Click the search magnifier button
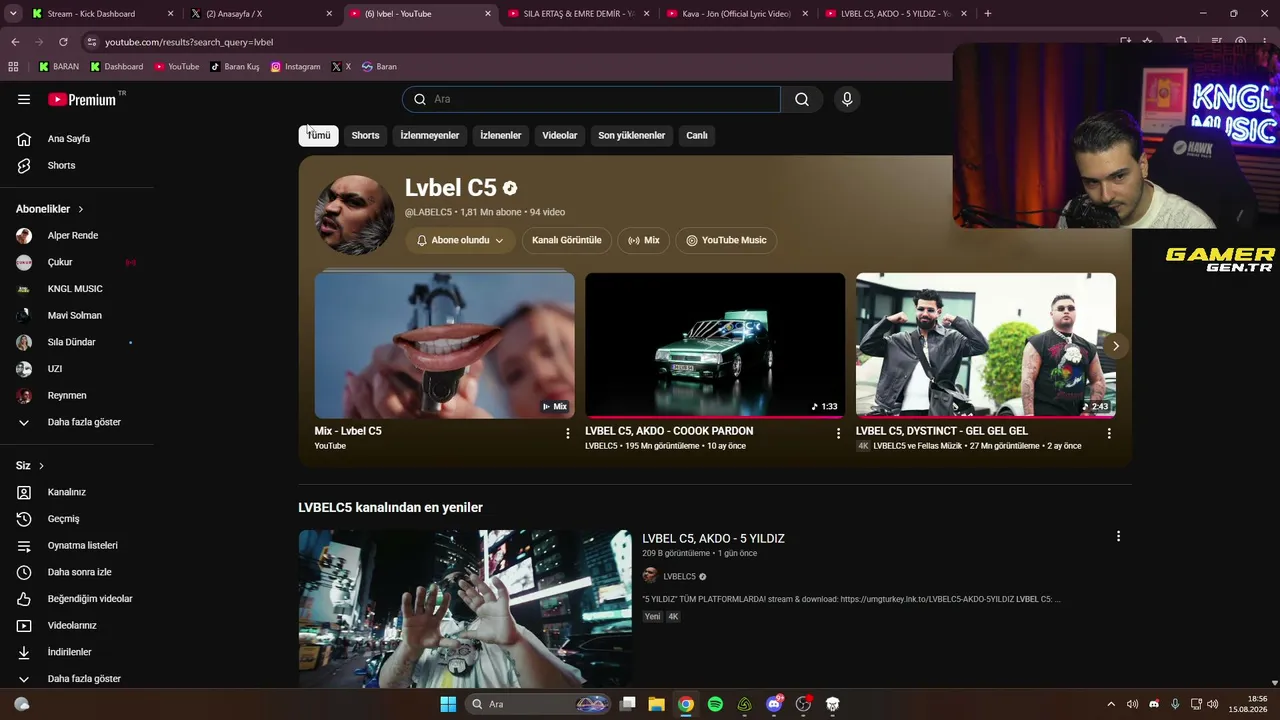The image size is (1280, 720). tap(802, 99)
